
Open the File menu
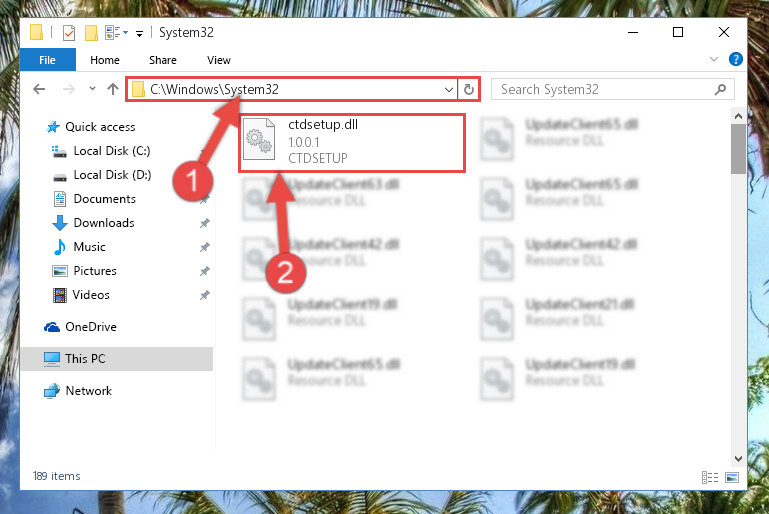48,60
